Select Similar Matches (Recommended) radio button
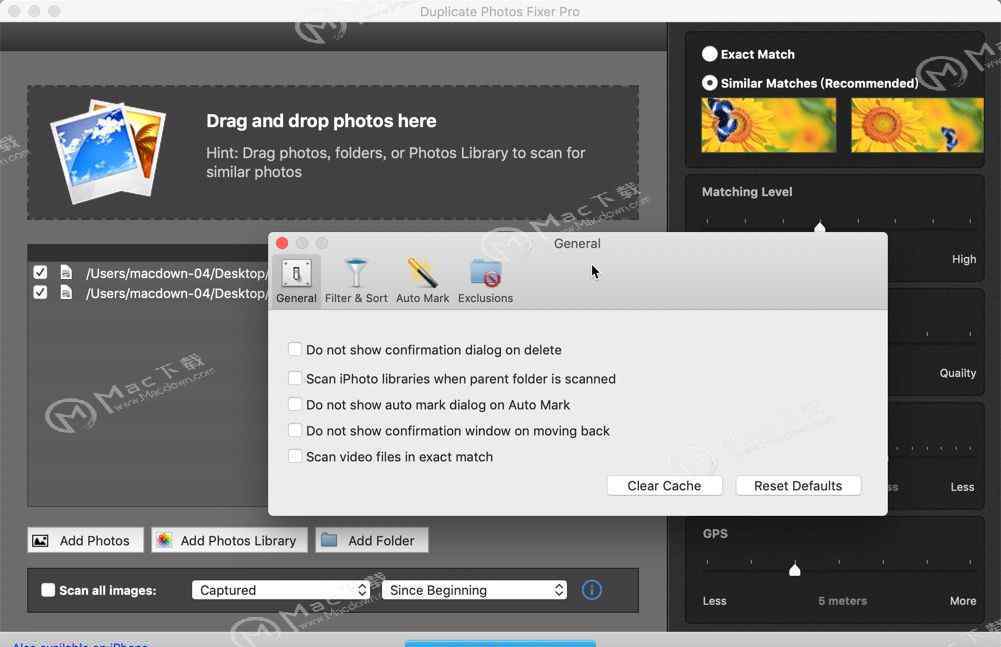 [x=709, y=83]
